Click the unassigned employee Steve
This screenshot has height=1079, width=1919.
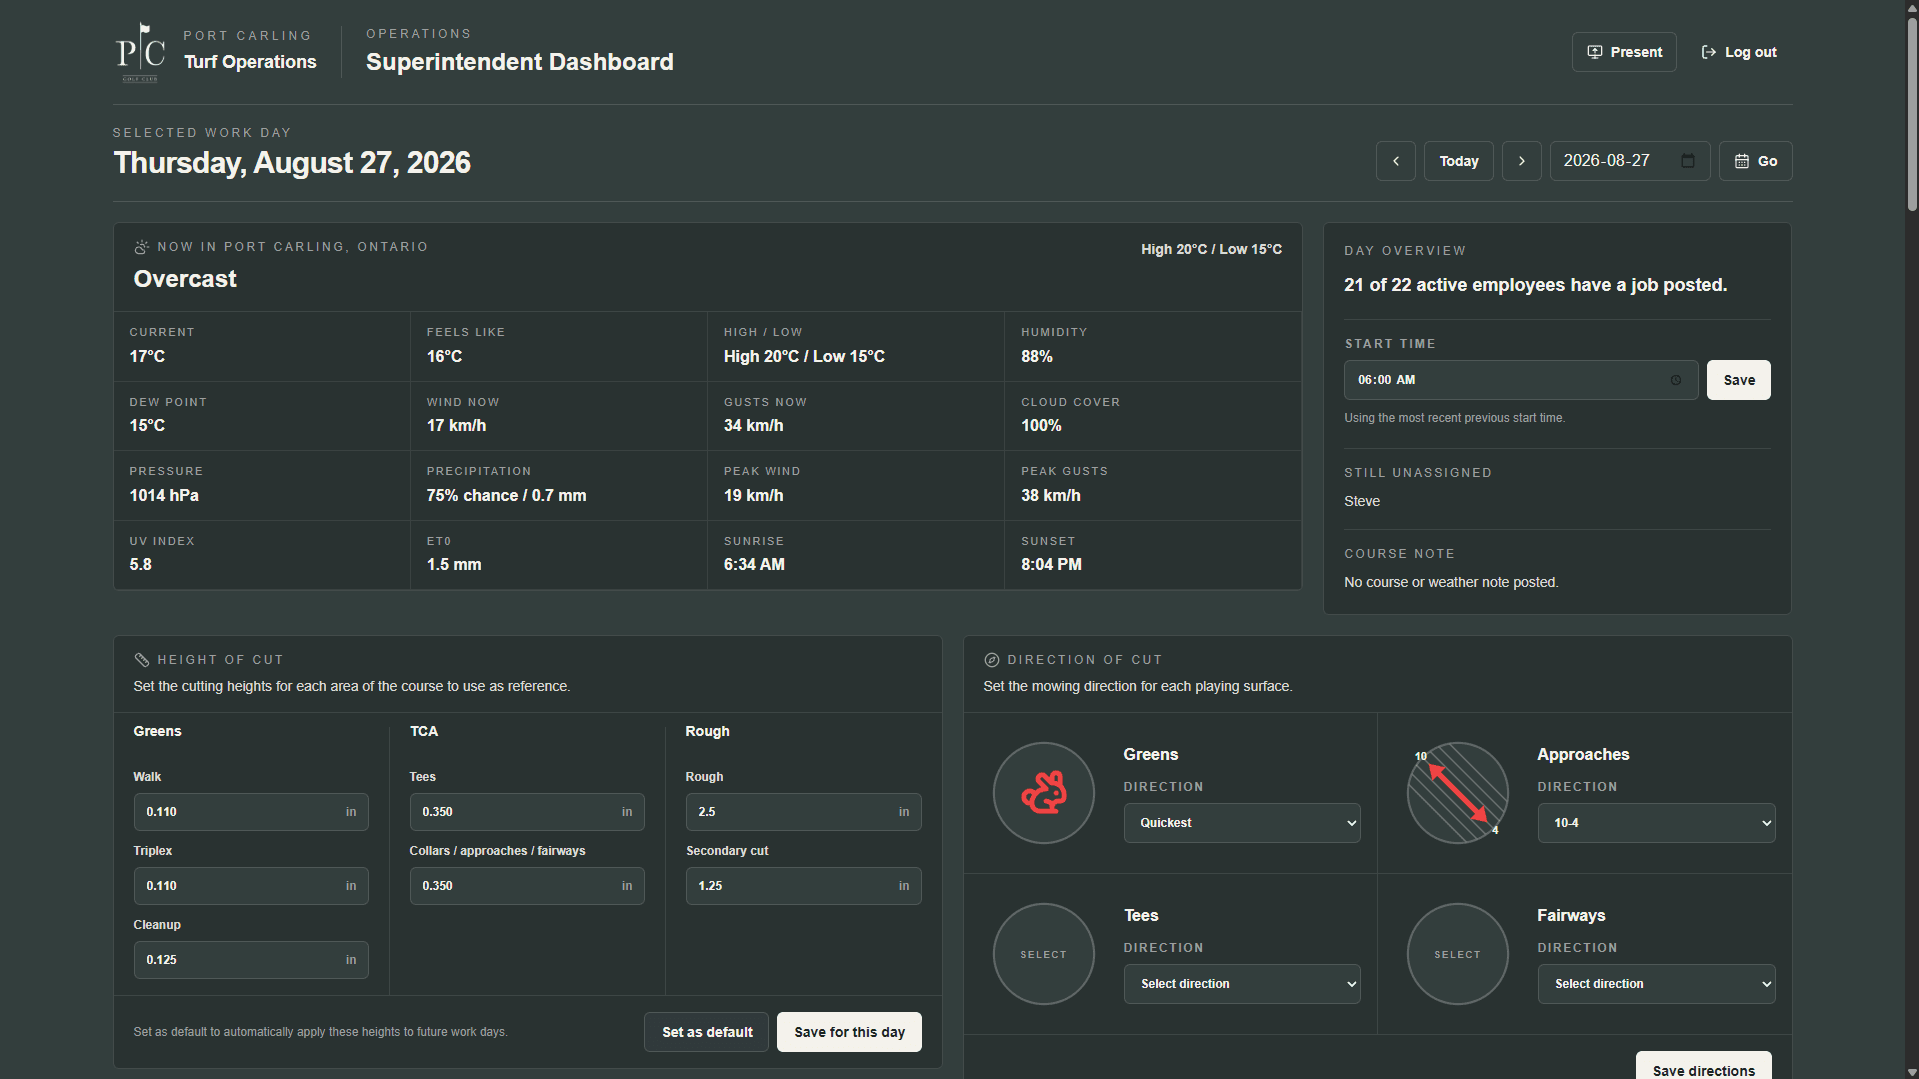coord(1362,501)
